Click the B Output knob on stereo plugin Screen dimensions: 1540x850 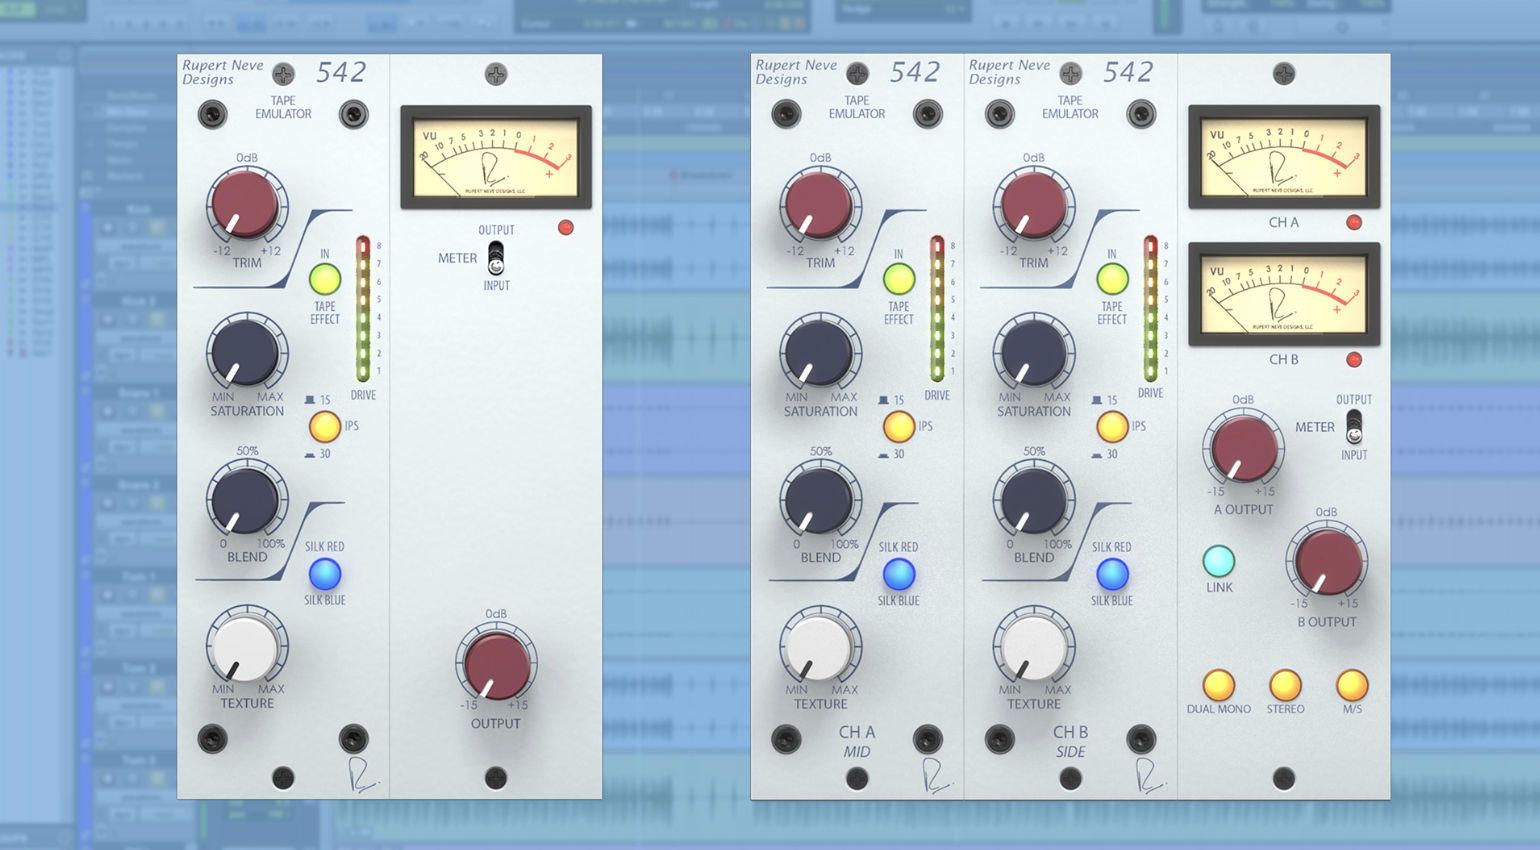[x=1327, y=560]
